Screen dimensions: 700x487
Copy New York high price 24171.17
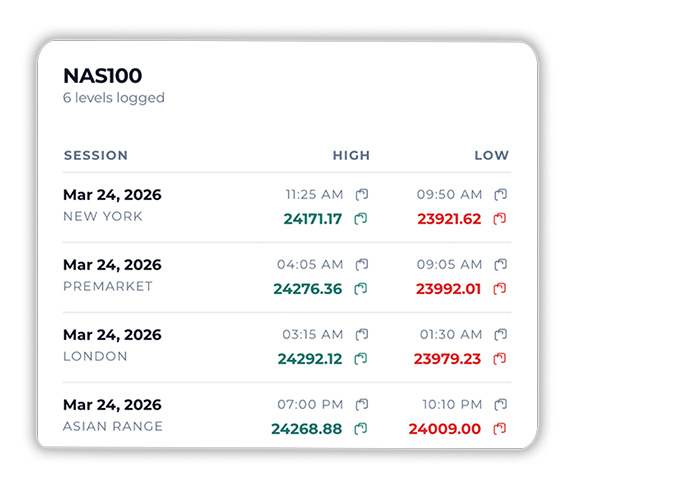(x=362, y=219)
